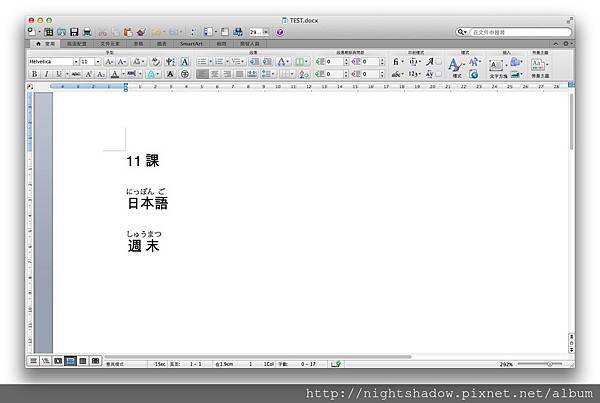
Task: Switch to the ribbon tab left of SmartArt
Action: [162, 44]
